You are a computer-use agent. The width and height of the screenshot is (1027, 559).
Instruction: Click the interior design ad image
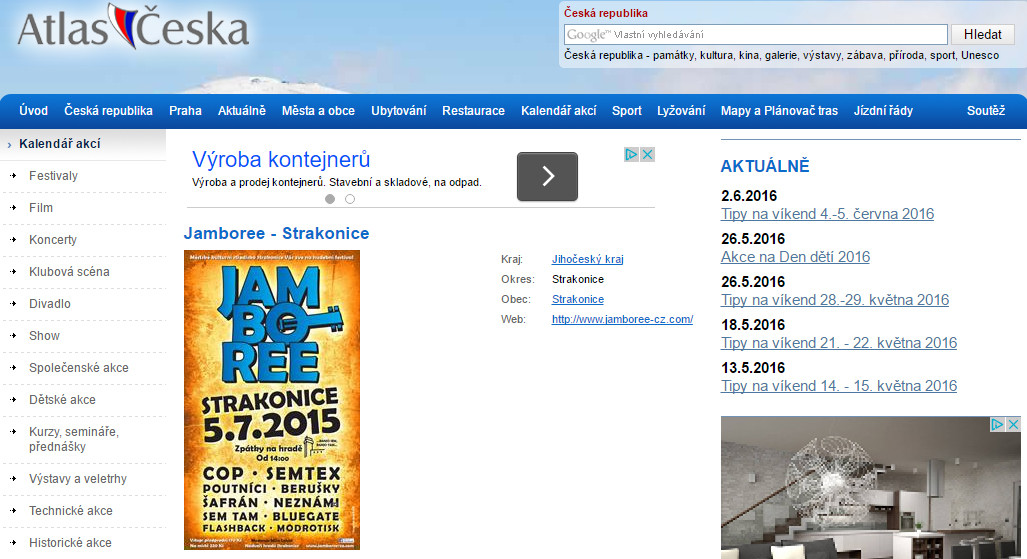(x=871, y=488)
